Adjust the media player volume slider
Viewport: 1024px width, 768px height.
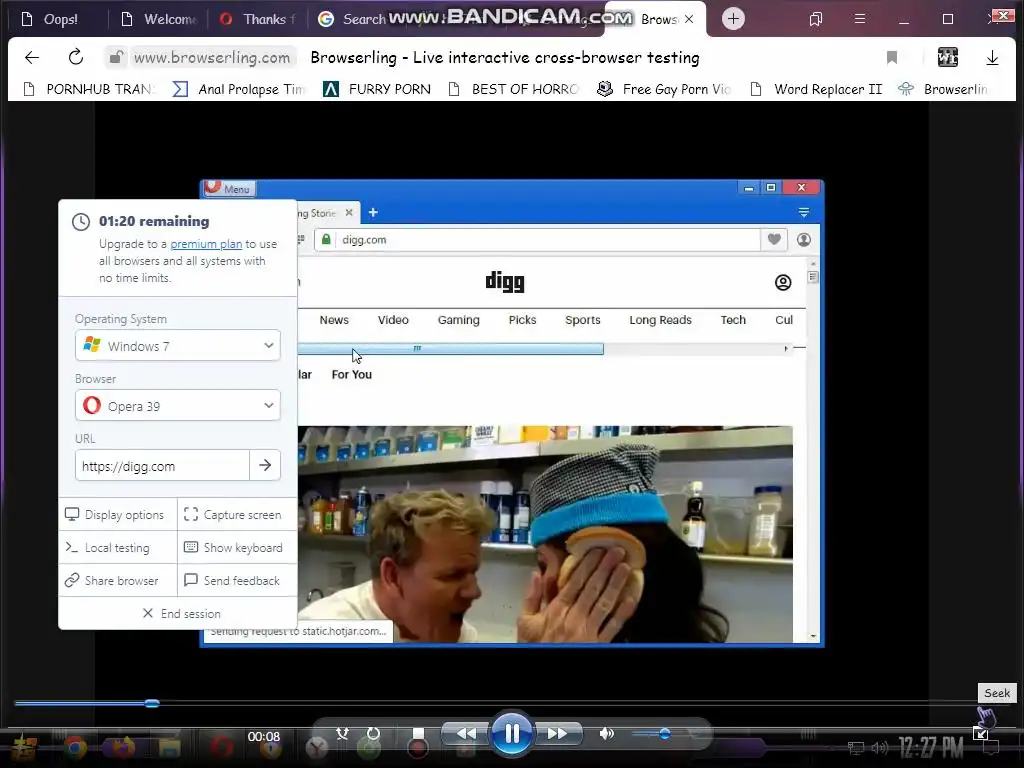point(663,733)
